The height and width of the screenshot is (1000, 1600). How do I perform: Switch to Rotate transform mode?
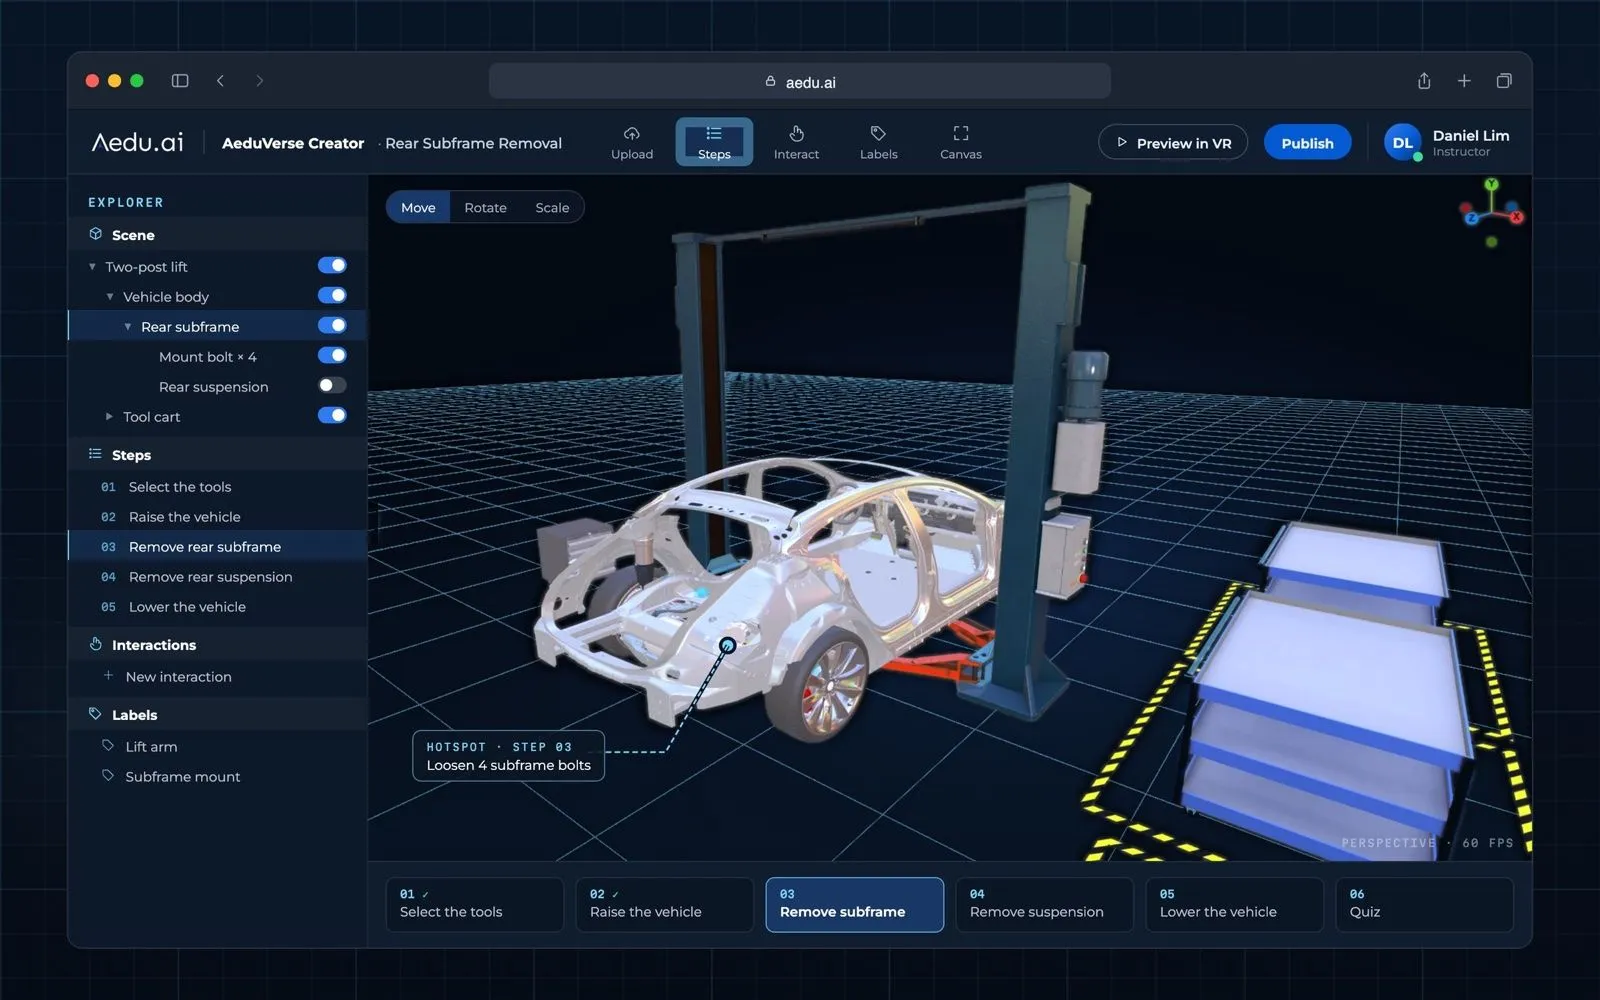(x=485, y=207)
